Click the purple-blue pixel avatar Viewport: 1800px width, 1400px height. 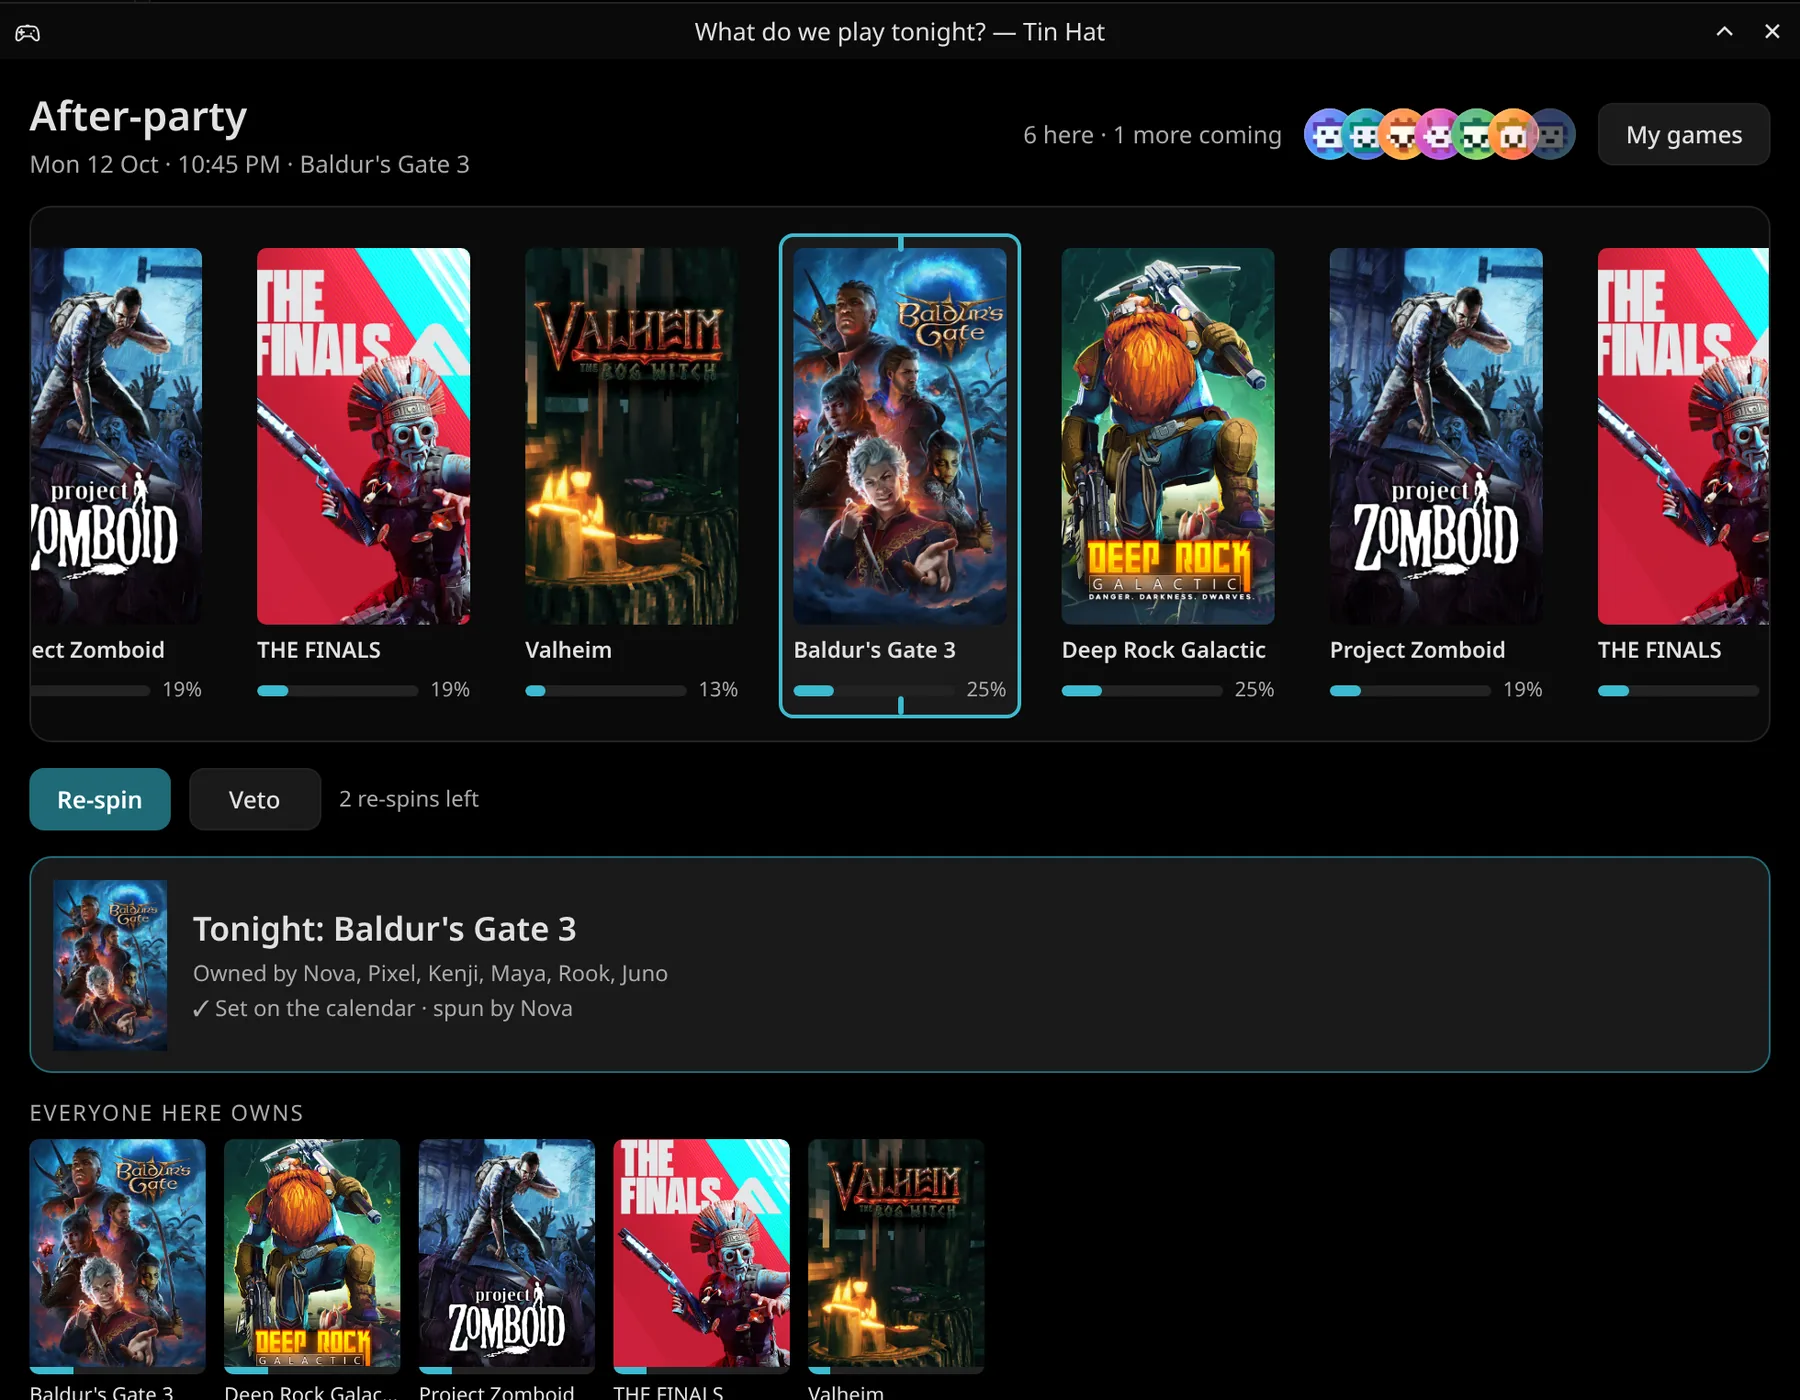[x=1328, y=134]
